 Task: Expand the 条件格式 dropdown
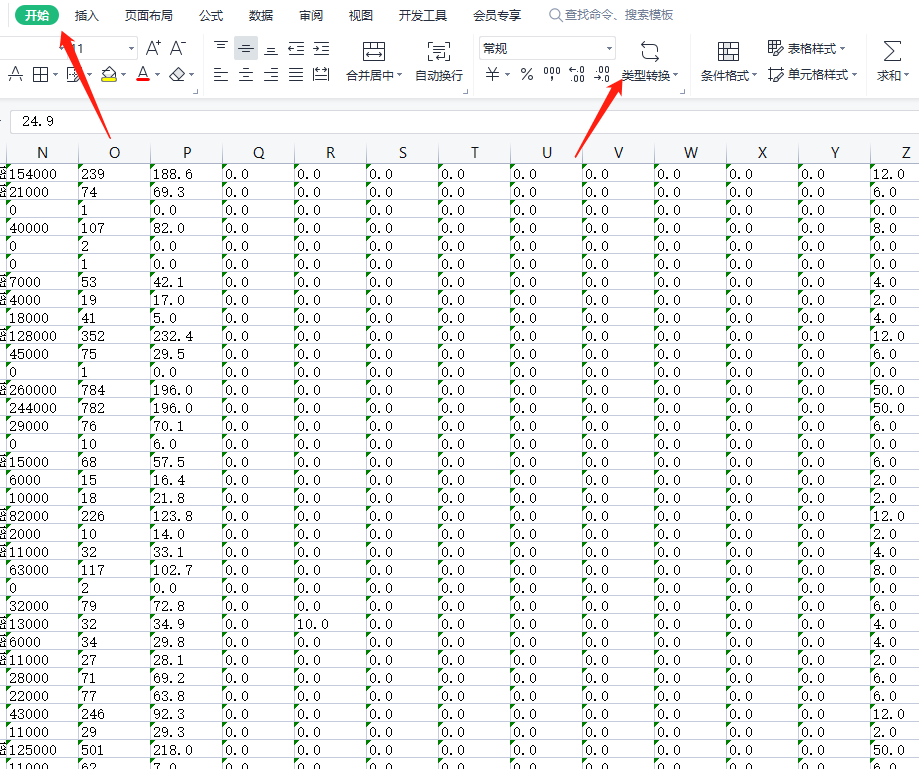(754, 75)
